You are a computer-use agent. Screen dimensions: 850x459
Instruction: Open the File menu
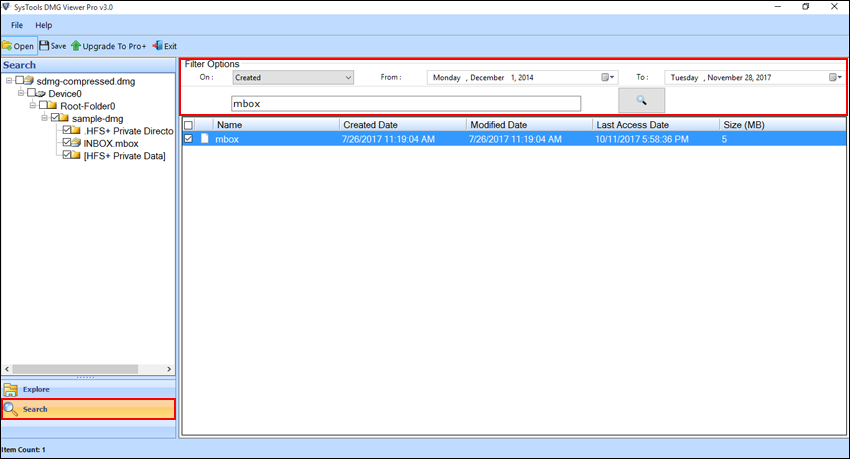pos(17,25)
